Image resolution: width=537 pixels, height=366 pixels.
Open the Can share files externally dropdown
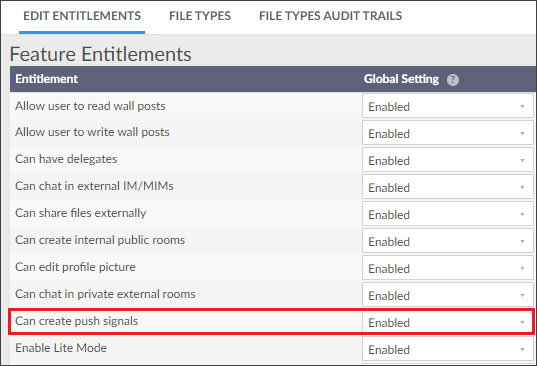tap(448, 215)
